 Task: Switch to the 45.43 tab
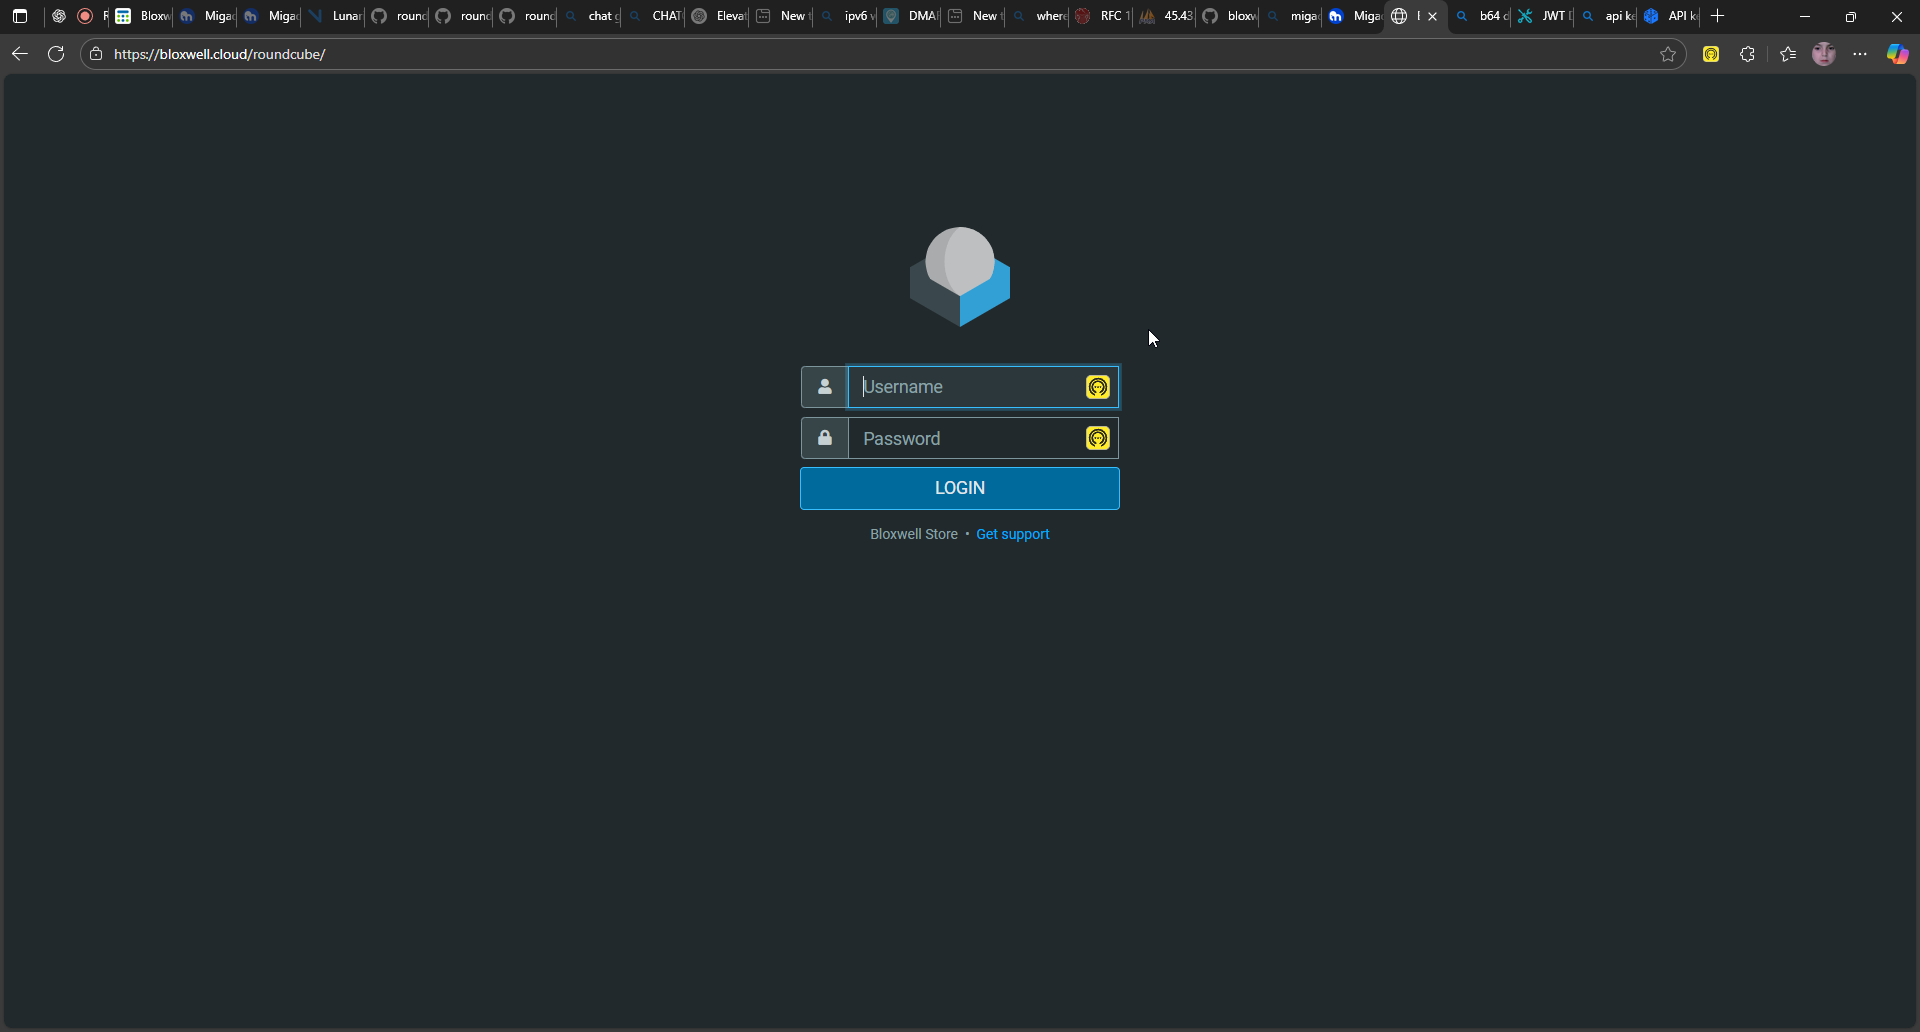[x=1167, y=16]
